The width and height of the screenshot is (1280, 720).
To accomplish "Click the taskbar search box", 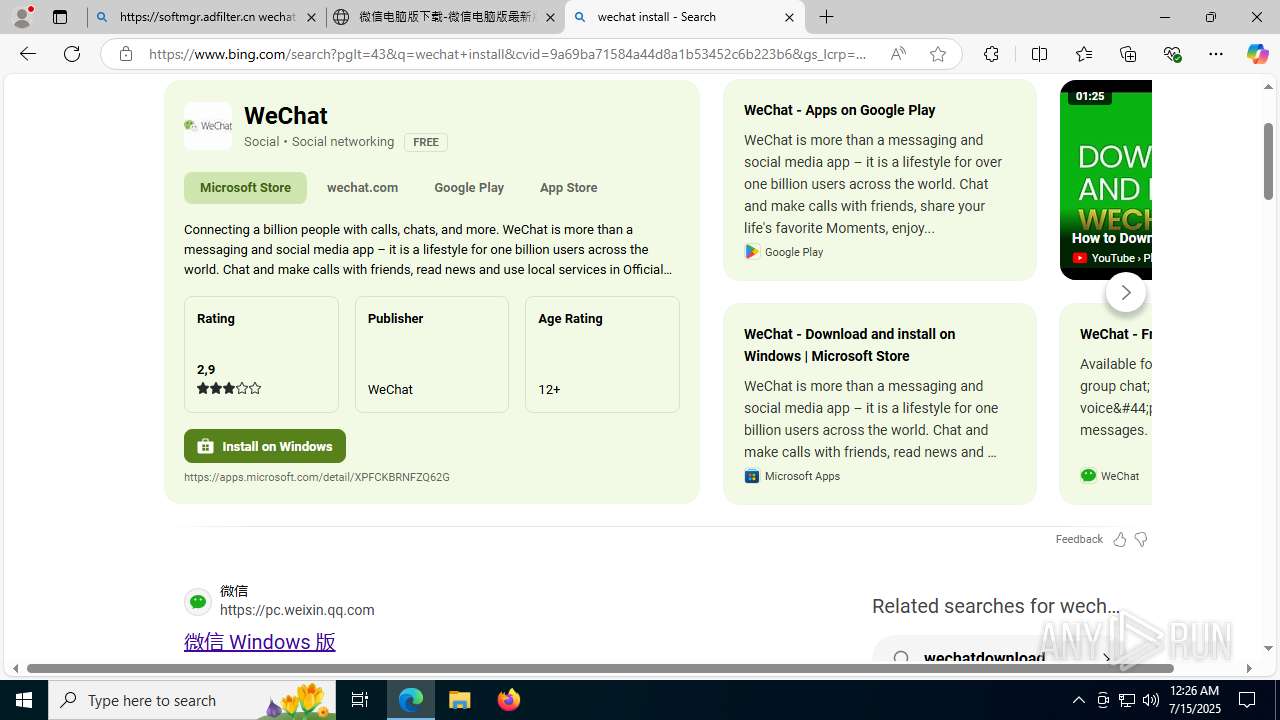I will click(x=192, y=700).
